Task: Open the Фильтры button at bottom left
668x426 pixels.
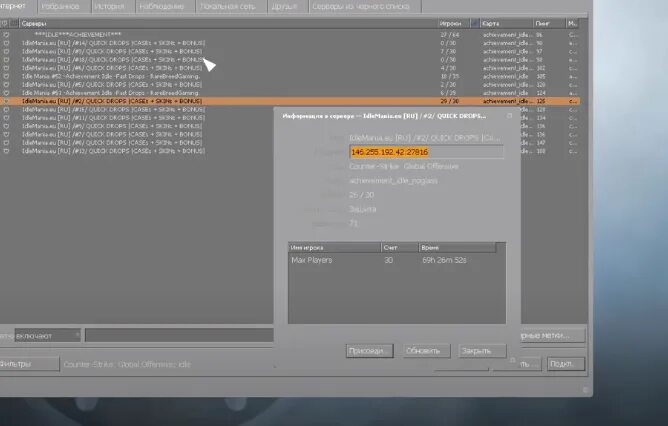Action: click(x=29, y=364)
